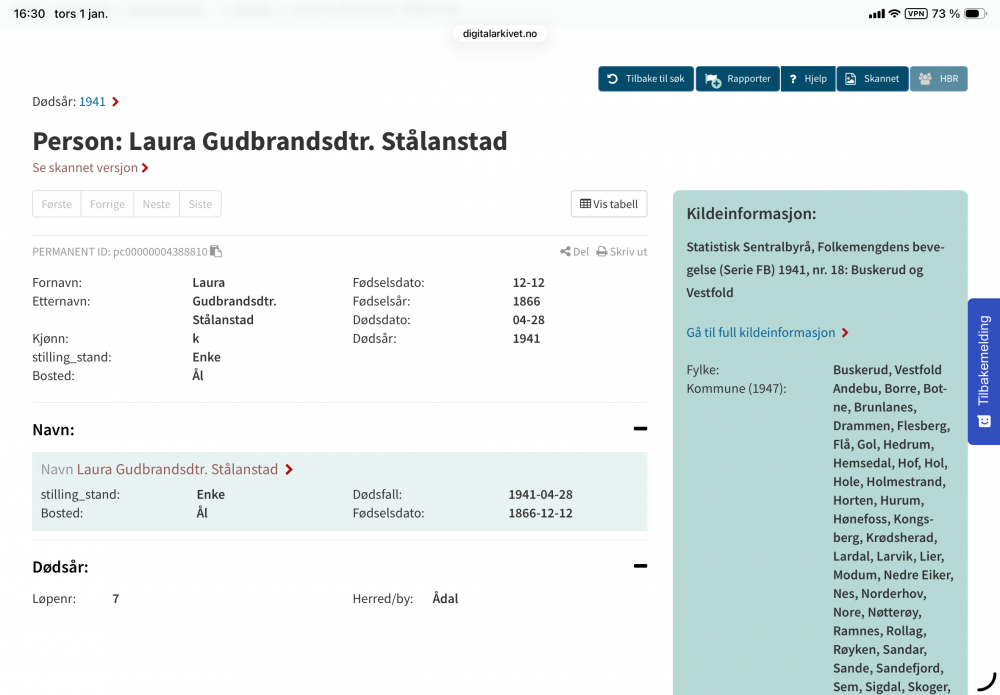Jump to the Siste record
The width and height of the screenshot is (1000, 695).
pyautogui.click(x=200, y=204)
